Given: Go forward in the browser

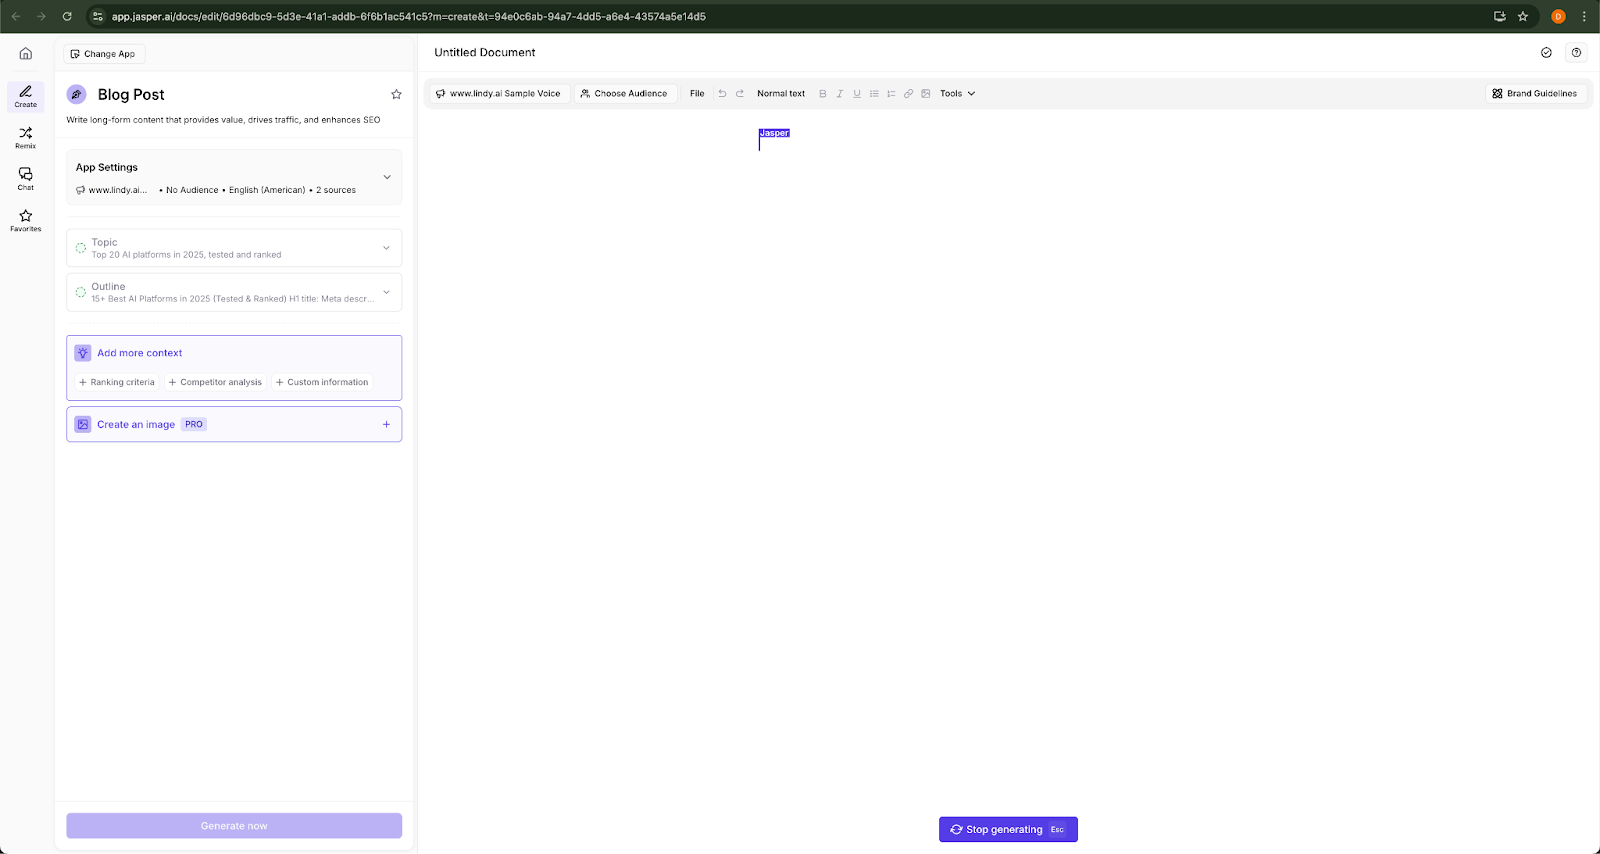Looking at the screenshot, I should point(41,16).
